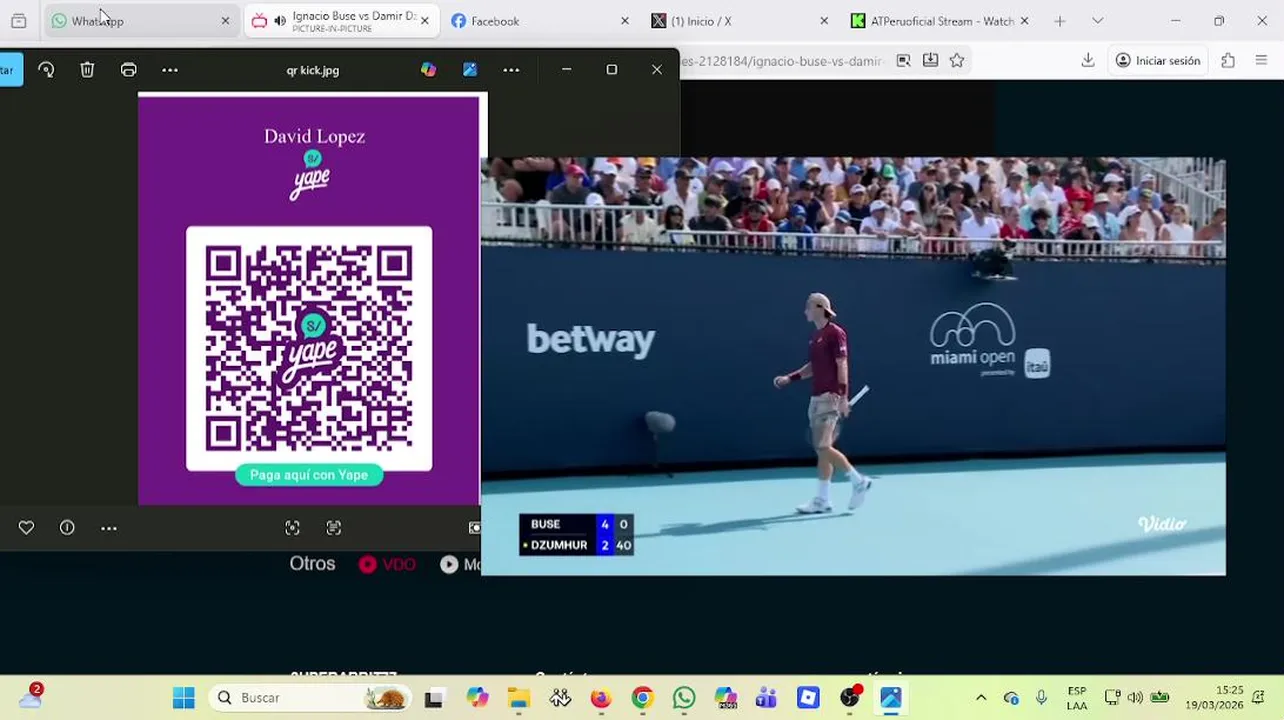Viewport: 1284px width, 720px height.
Task: Switch to the ATPeruoficial Stream tab
Action: pos(940,21)
